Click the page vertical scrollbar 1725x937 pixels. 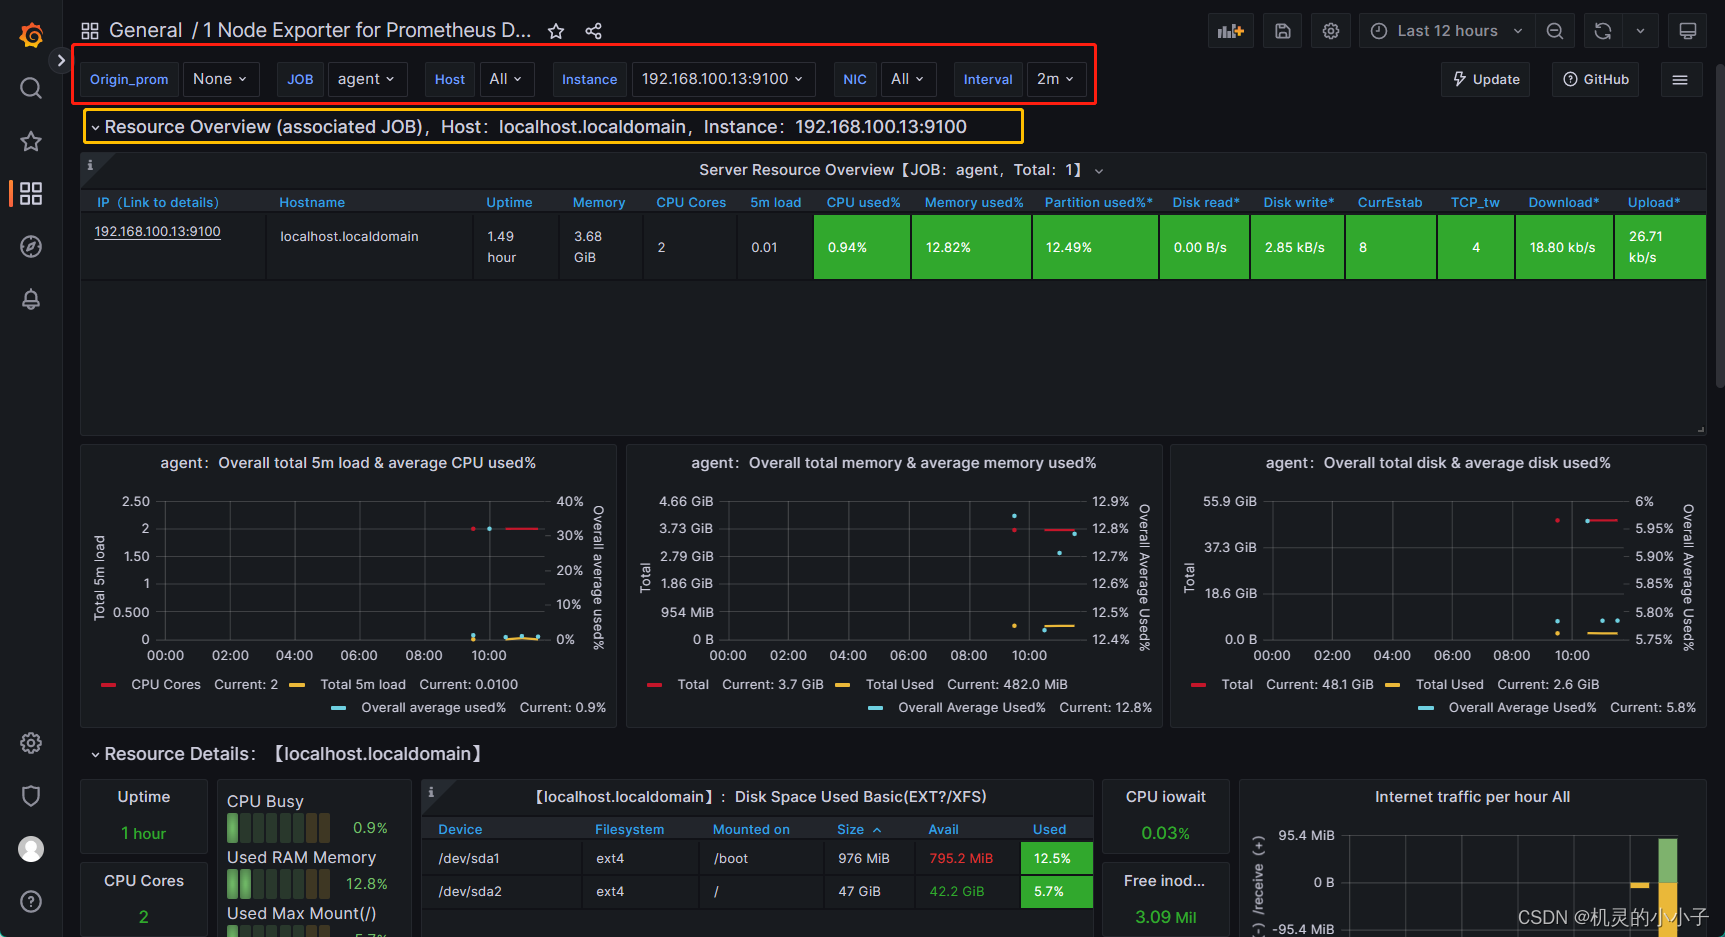coord(1719,225)
